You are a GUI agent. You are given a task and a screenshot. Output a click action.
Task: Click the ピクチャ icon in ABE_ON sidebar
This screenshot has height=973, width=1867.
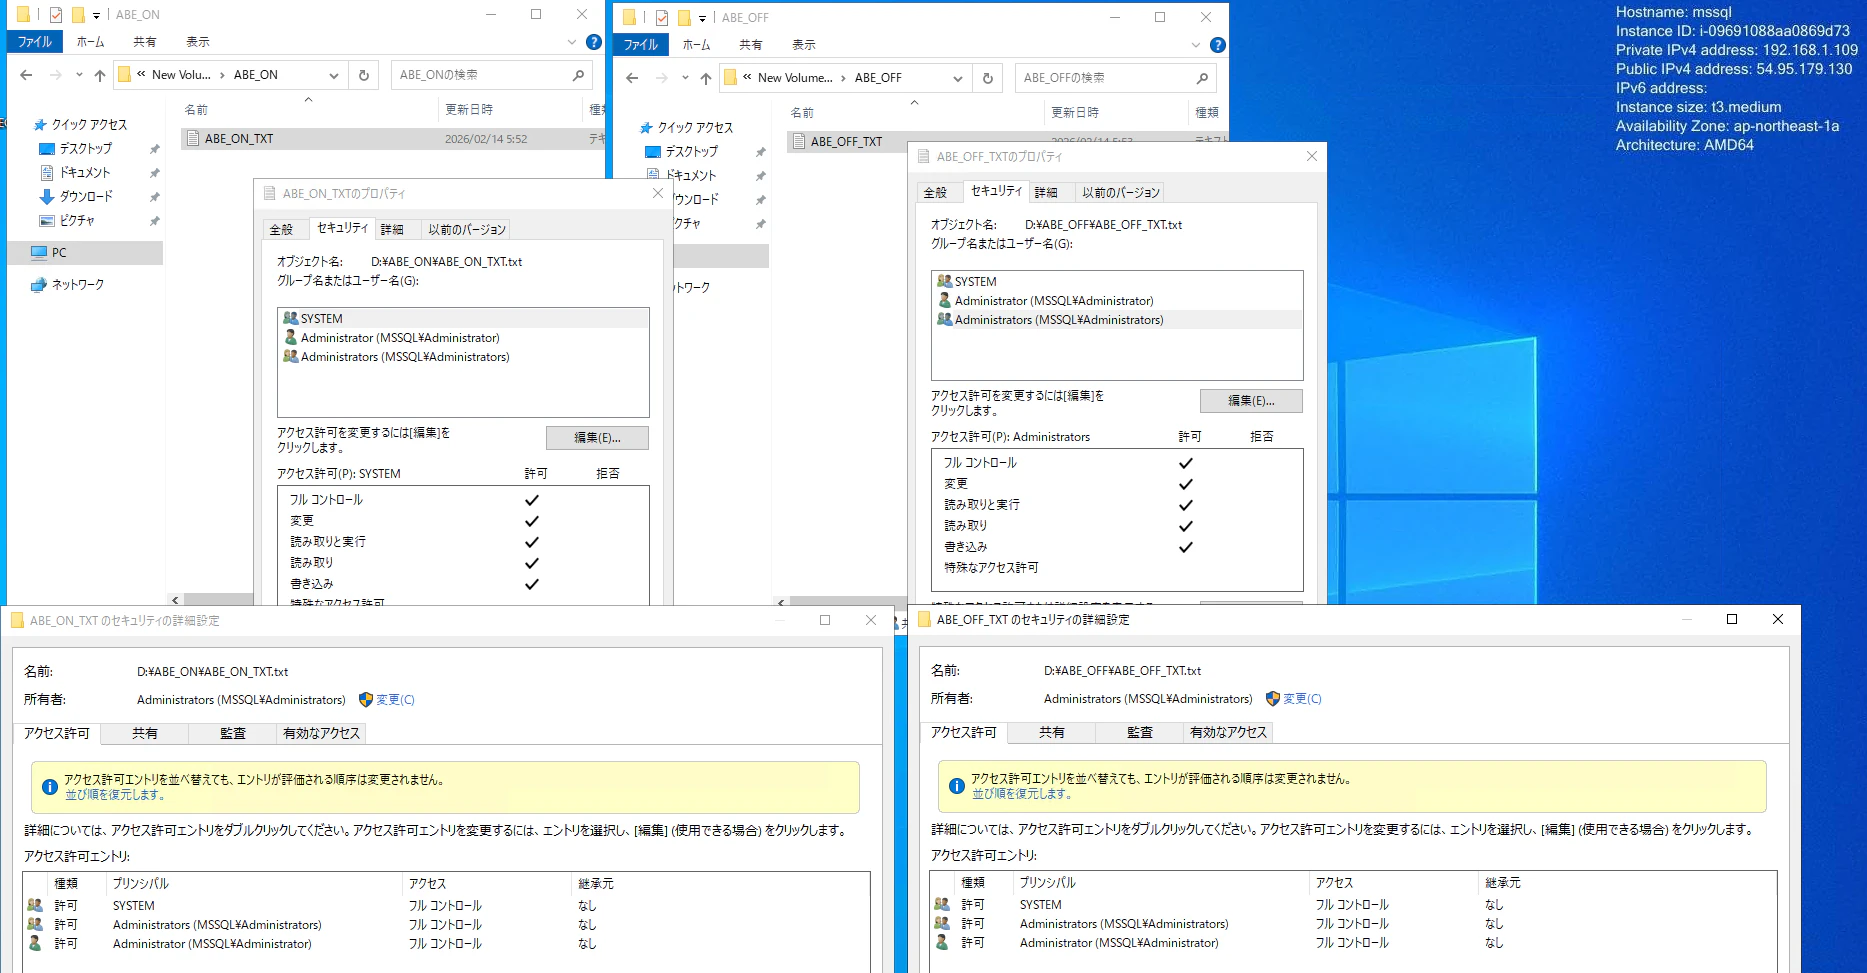click(46, 221)
